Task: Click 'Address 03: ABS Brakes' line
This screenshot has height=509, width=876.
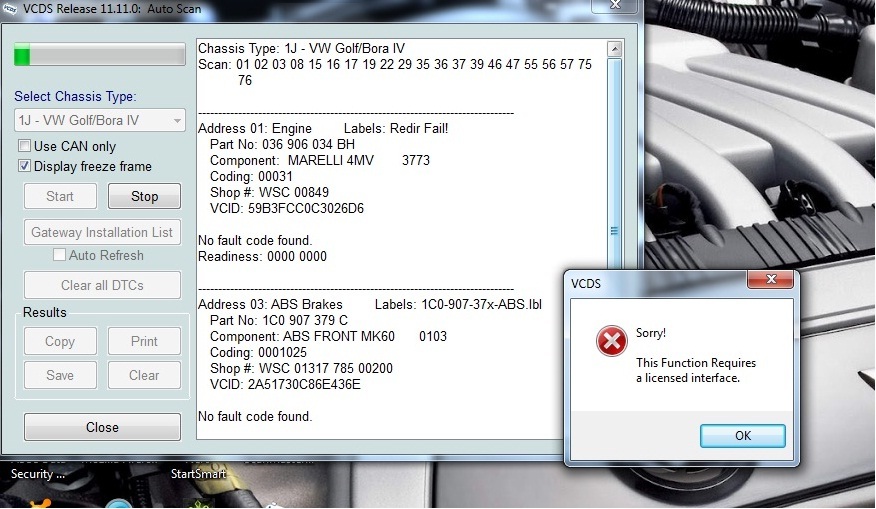Action: 270,305
